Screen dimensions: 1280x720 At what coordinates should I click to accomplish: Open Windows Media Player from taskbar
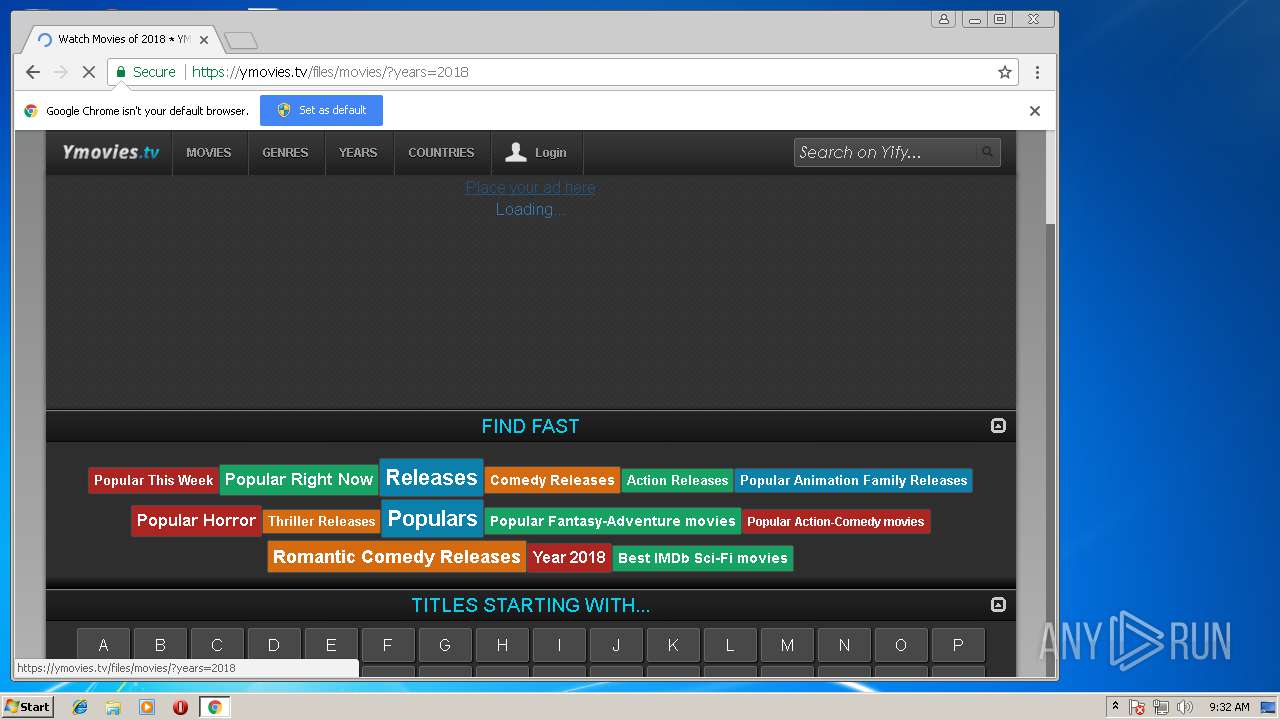(x=147, y=707)
